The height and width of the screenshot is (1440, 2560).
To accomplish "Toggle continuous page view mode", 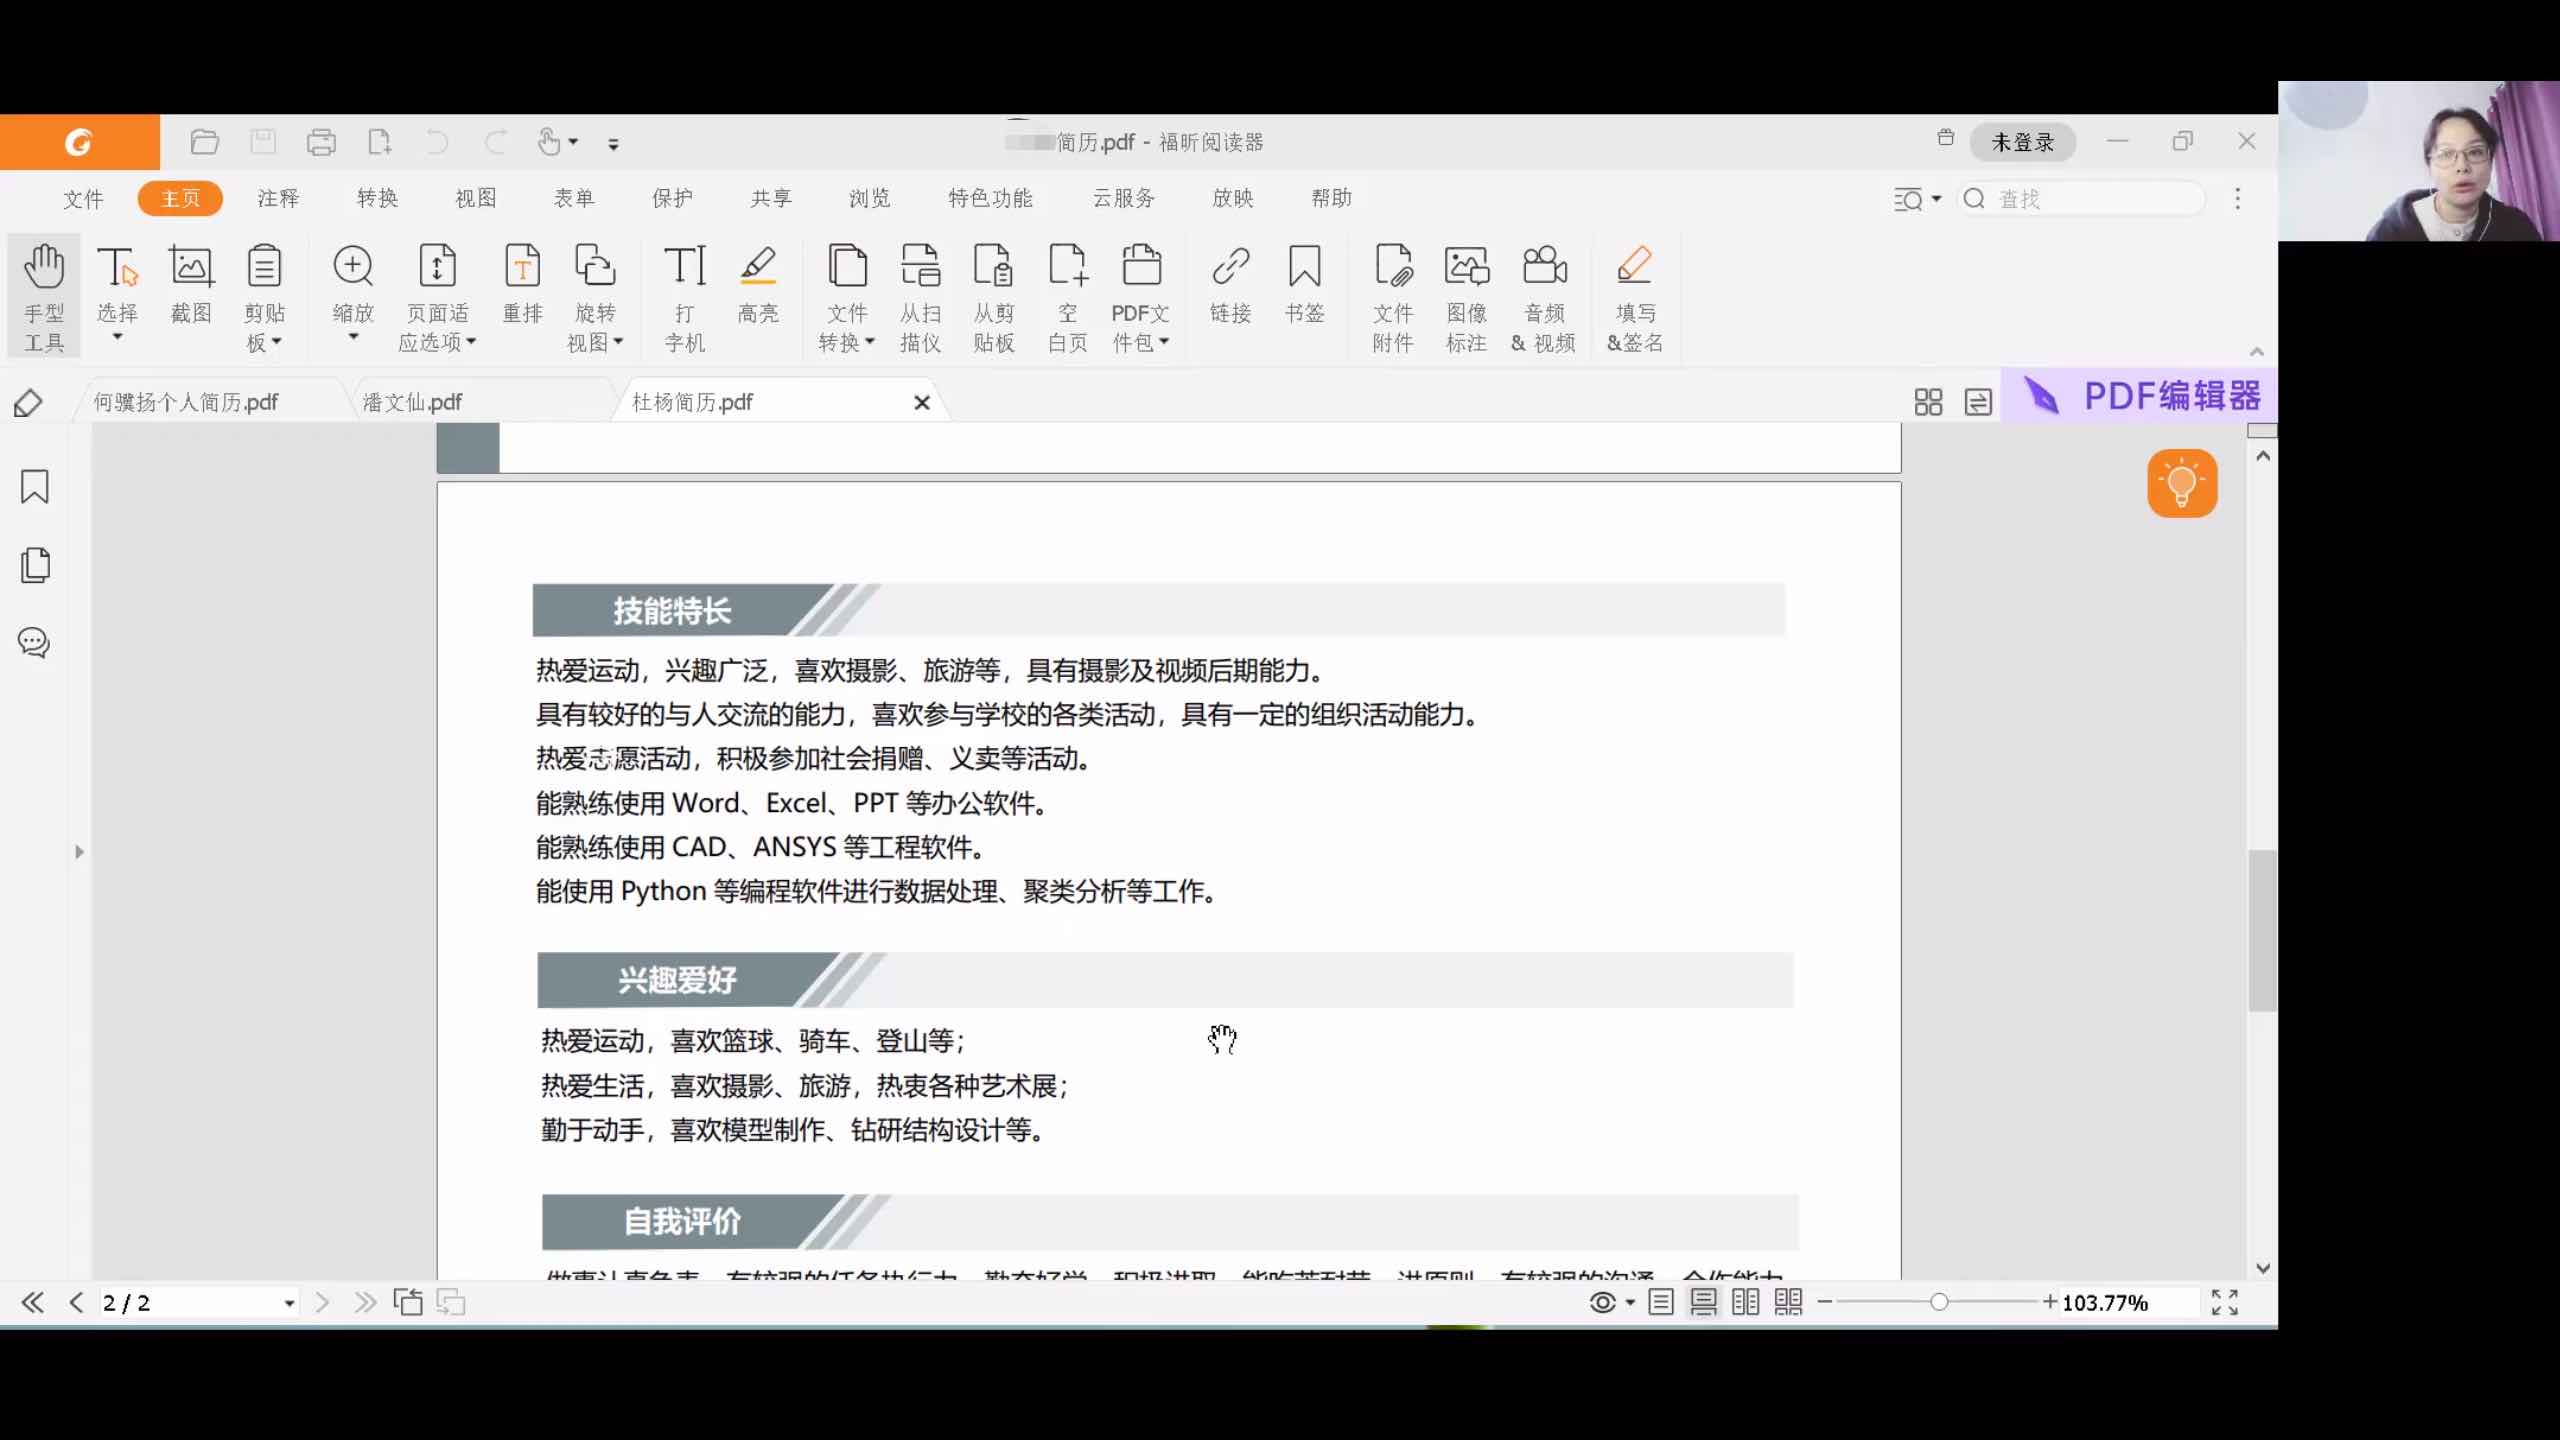I will click(x=1703, y=1302).
